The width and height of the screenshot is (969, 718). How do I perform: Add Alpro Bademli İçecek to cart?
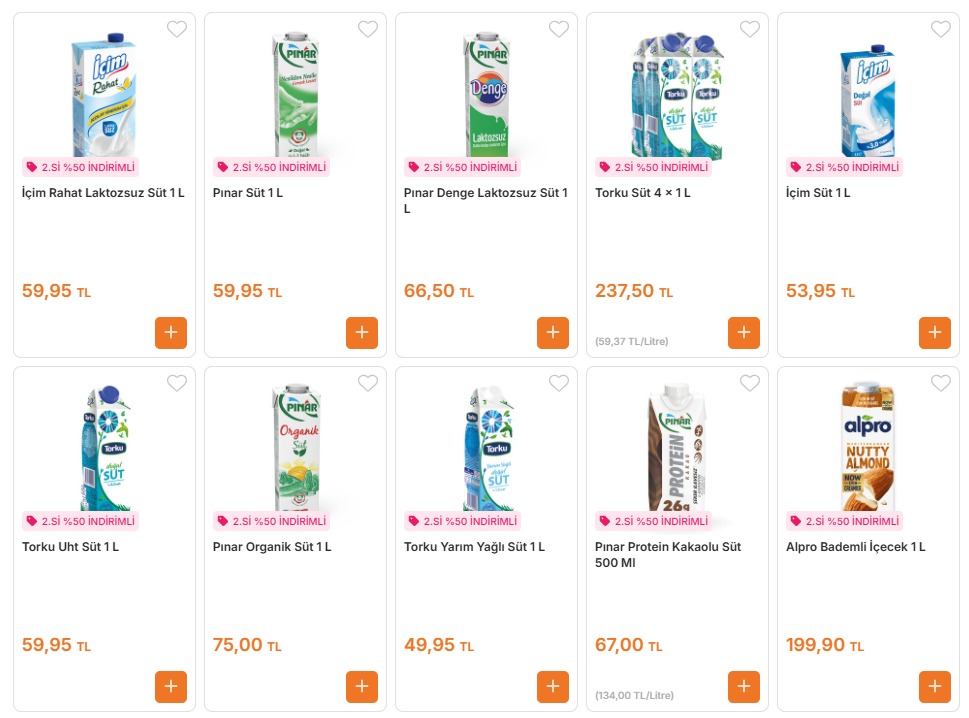tap(935, 687)
